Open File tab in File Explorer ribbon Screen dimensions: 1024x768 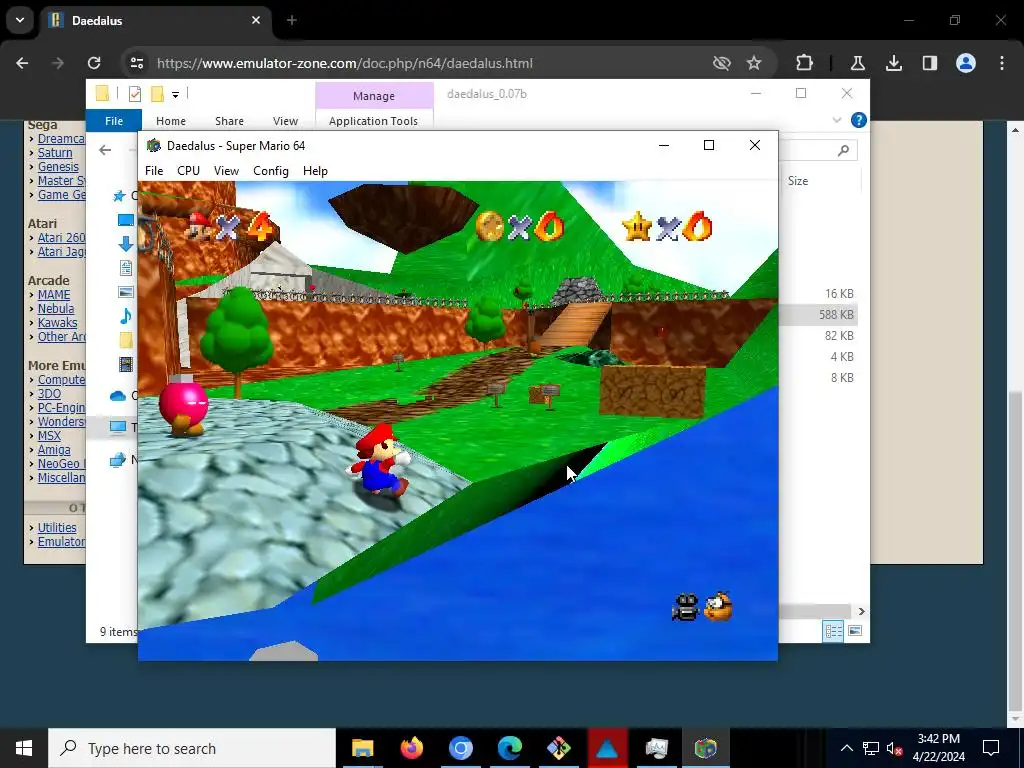[x=114, y=121]
